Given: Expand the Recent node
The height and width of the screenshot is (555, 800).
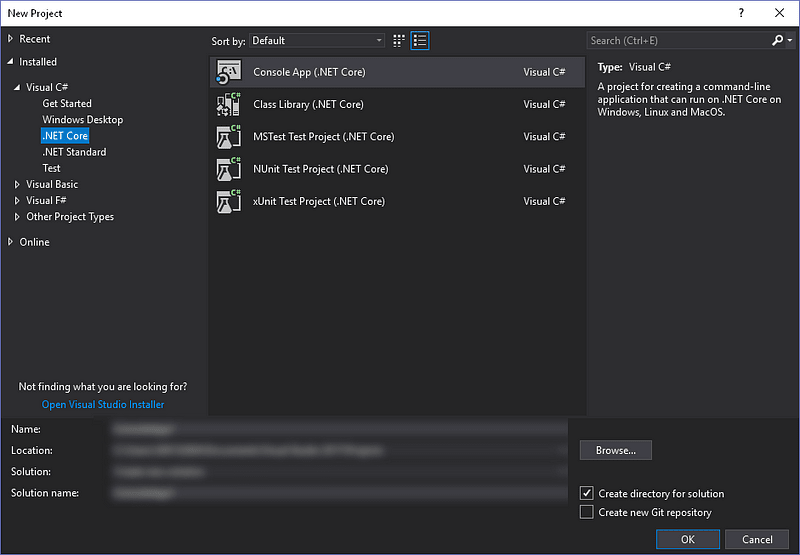Looking at the screenshot, I should (10, 39).
